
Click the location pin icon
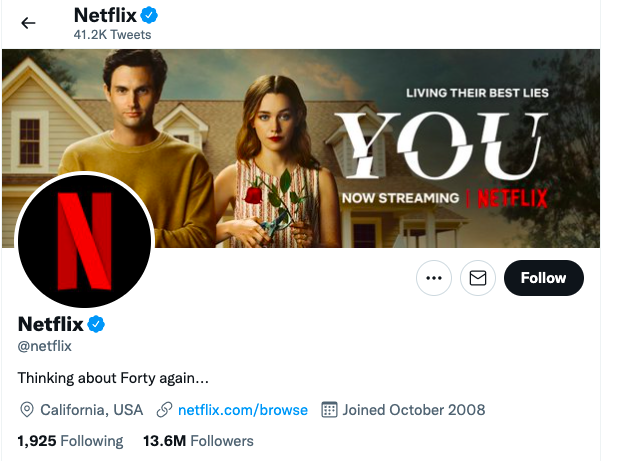coord(27,410)
